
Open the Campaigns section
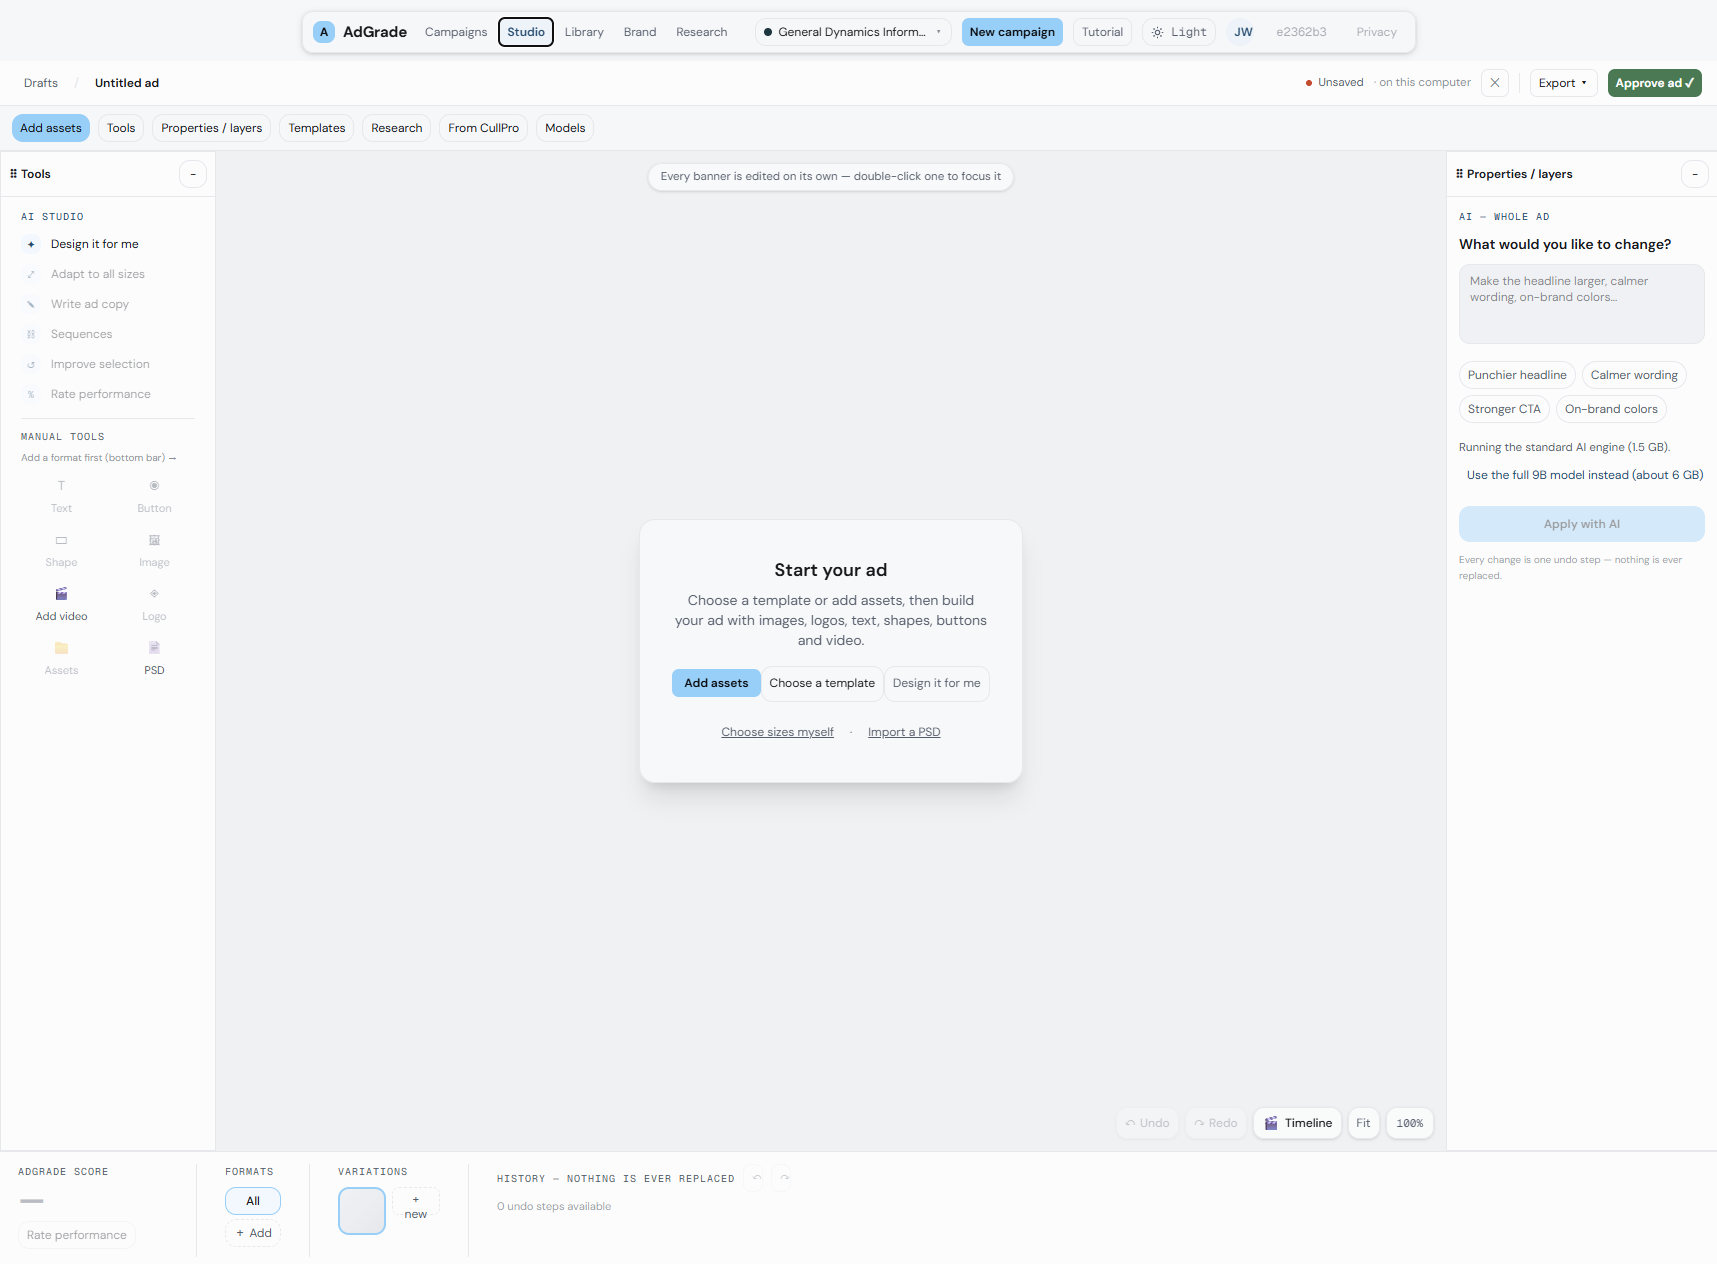456,32
